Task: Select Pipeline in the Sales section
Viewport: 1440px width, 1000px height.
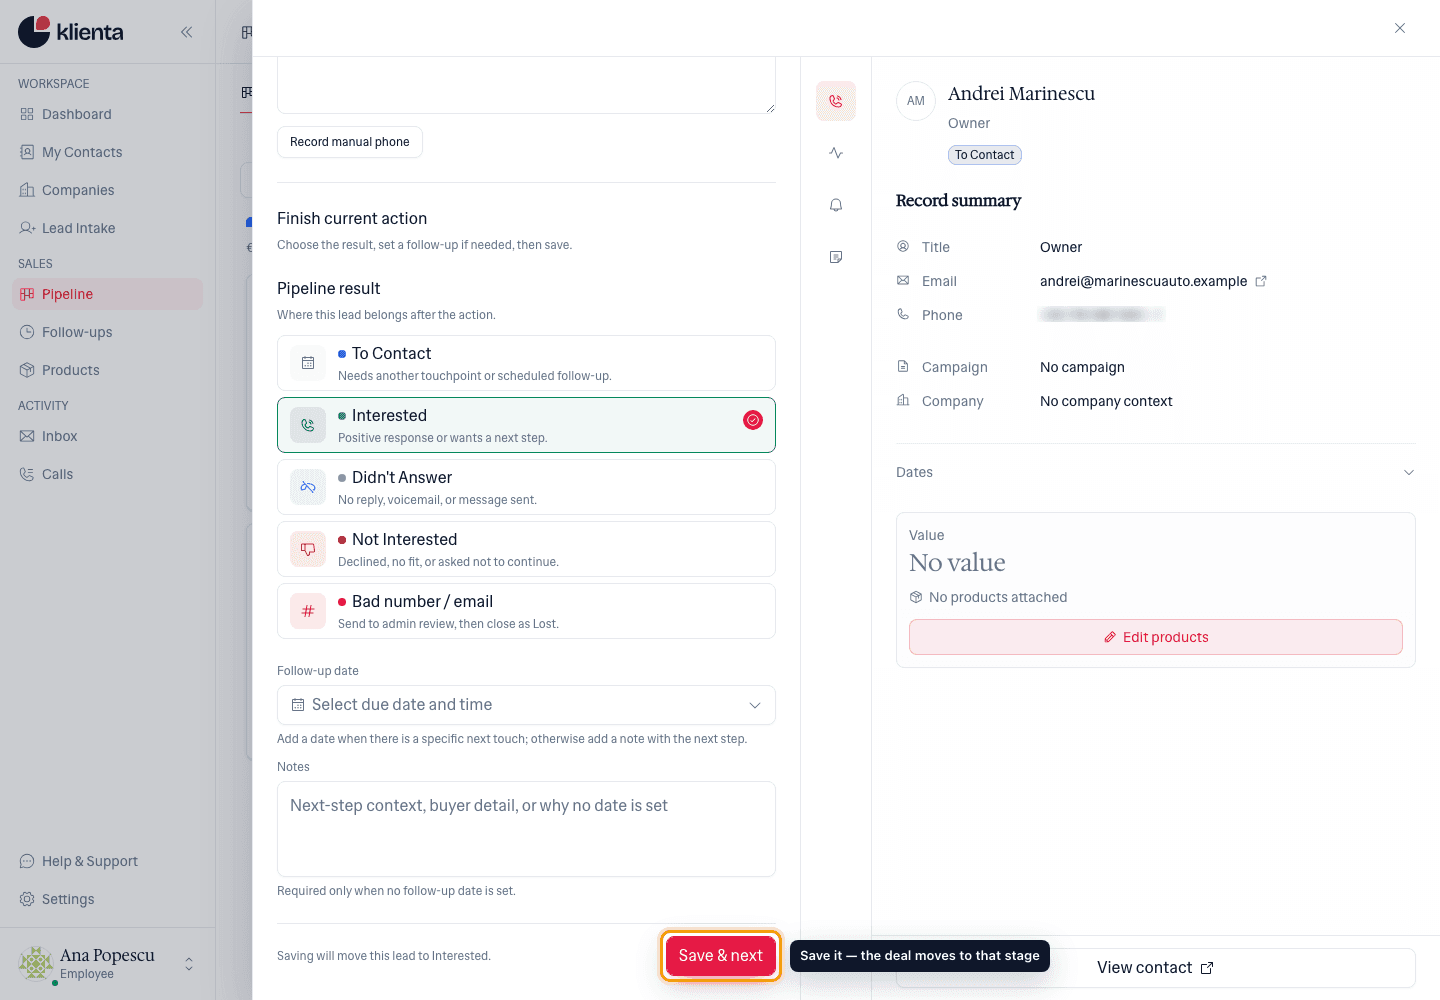Action: (x=107, y=294)
